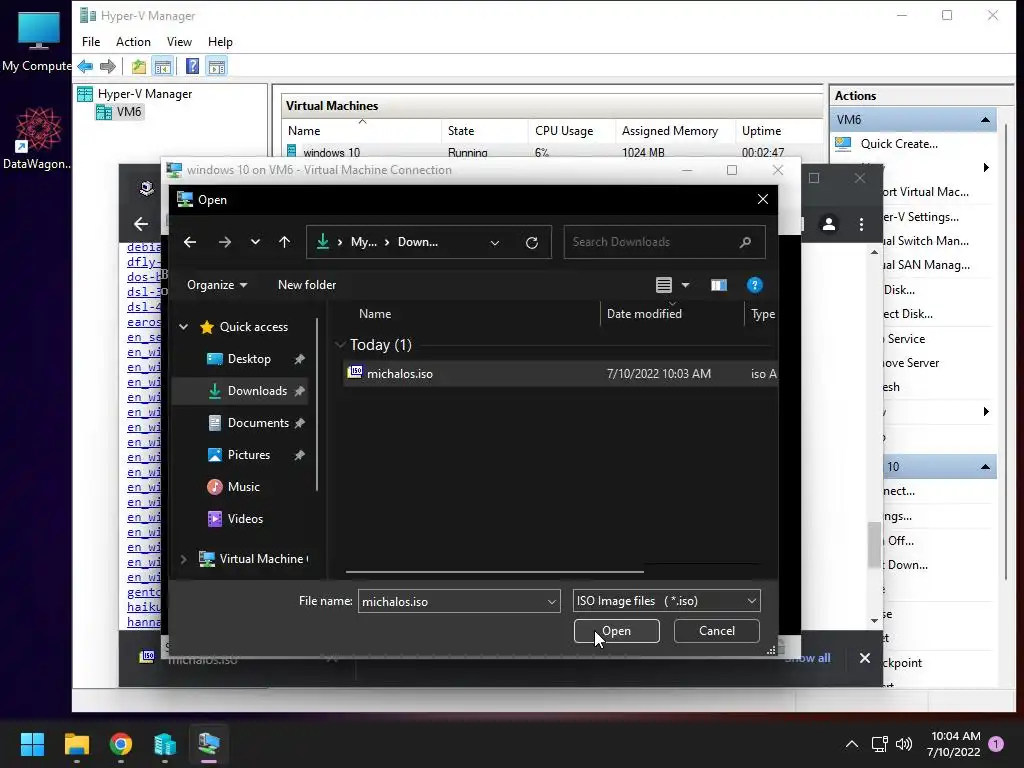Expand address bar path dropdown
Image resolution: width=1024 pixels, height=768 pixels.
494,243
